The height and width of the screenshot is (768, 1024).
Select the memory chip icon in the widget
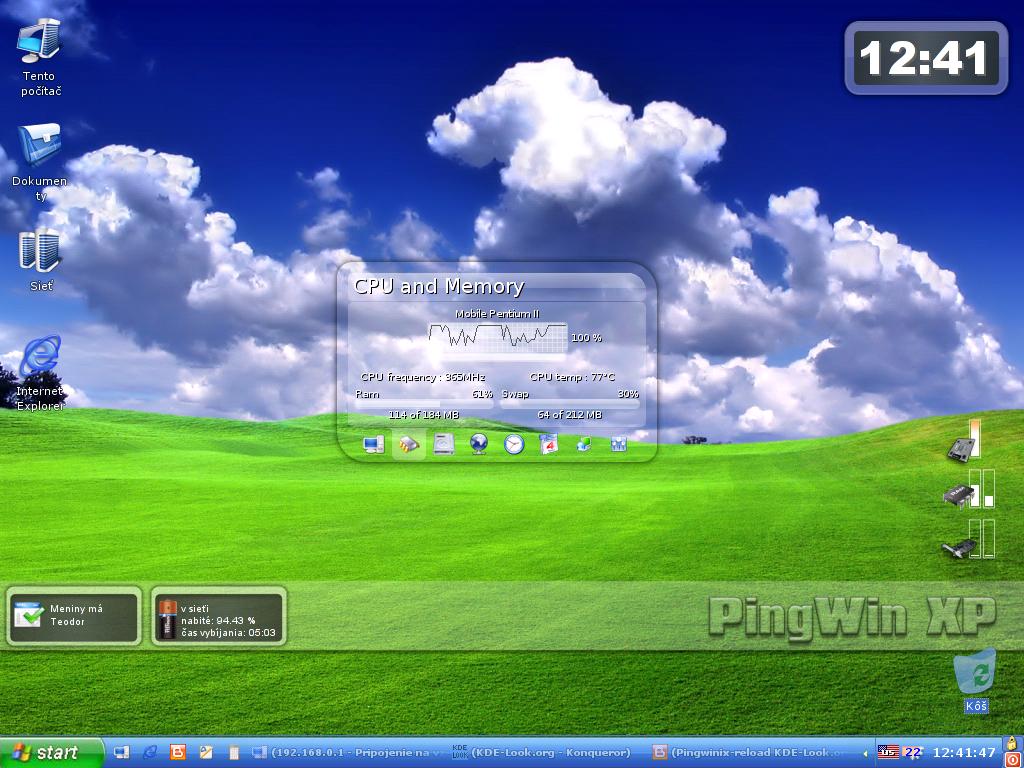[x=409, y=445]
